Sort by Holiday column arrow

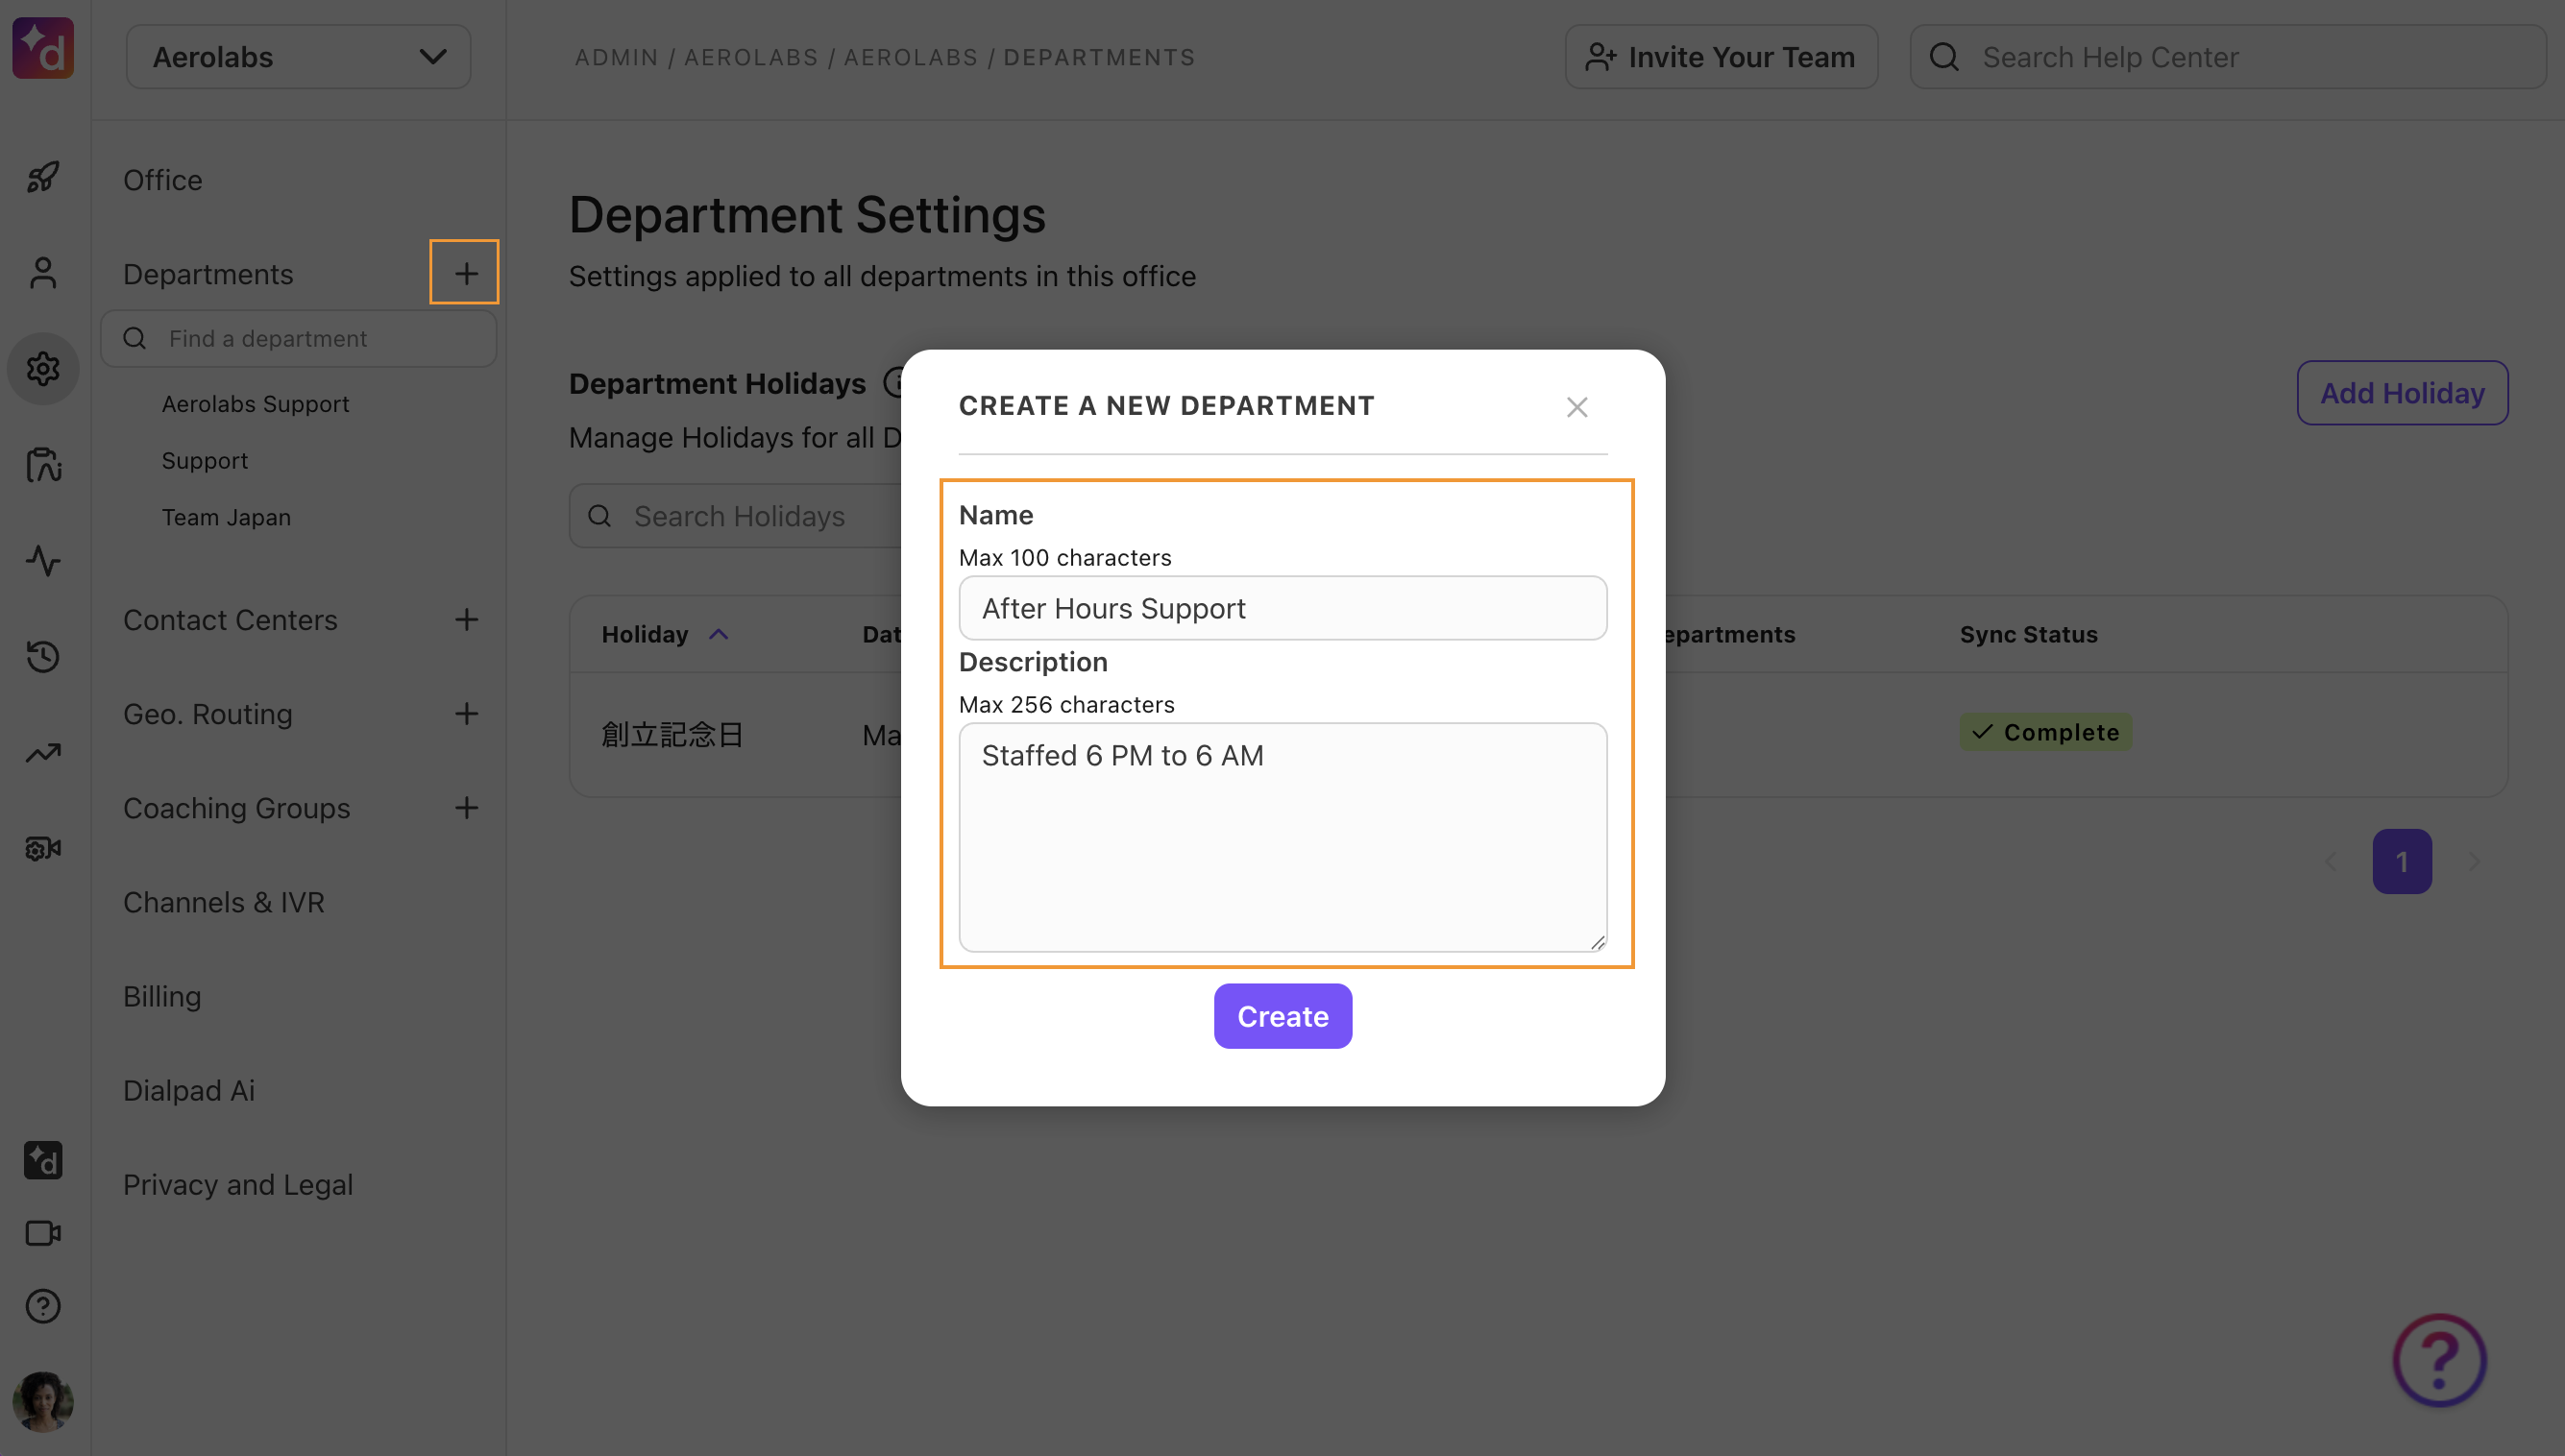(x=719, y=634)
